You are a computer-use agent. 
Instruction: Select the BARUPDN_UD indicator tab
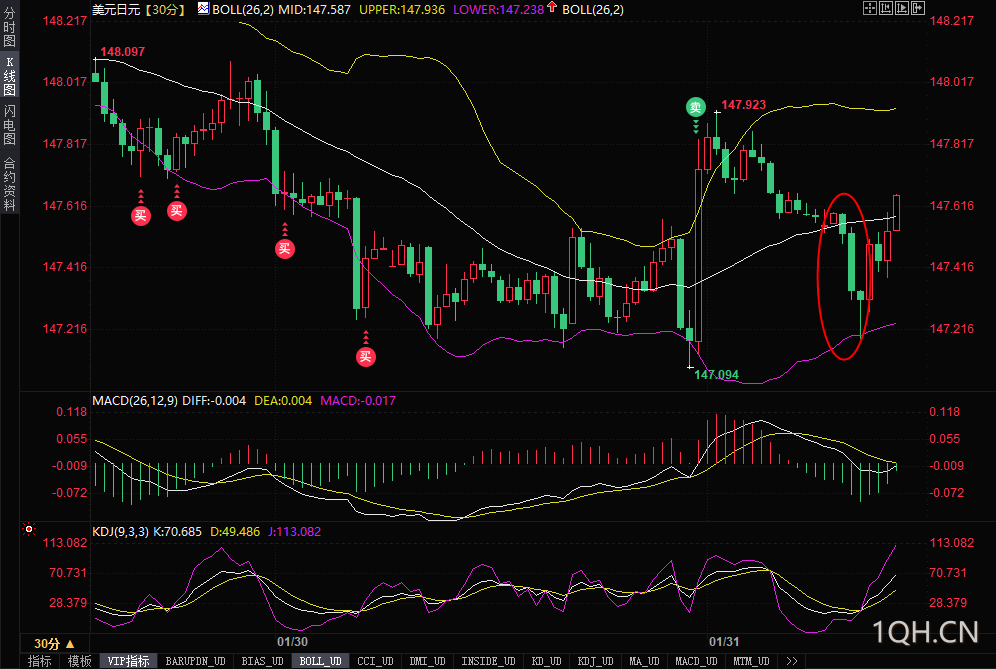[195, 661]
